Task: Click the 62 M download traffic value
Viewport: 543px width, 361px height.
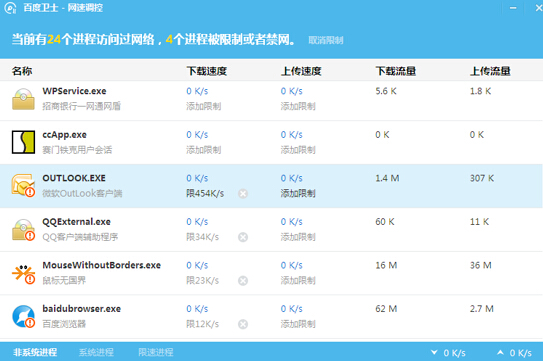Action: click(x=386, y=309)
